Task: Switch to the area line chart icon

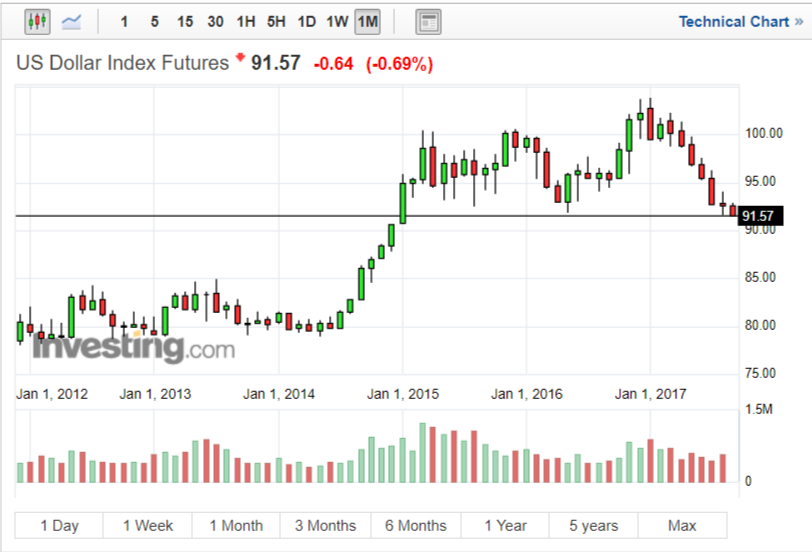Action: pyautogui.click(x=71, y=21)
